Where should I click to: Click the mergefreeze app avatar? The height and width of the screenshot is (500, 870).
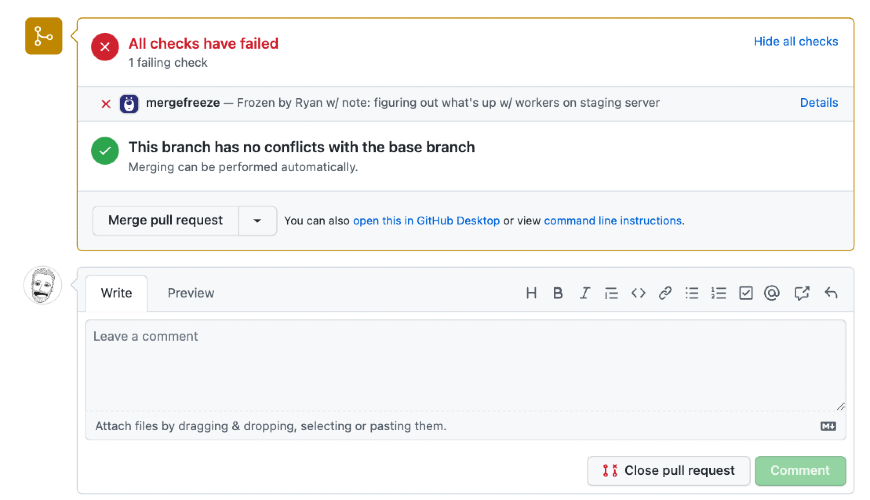click(129, 103)
